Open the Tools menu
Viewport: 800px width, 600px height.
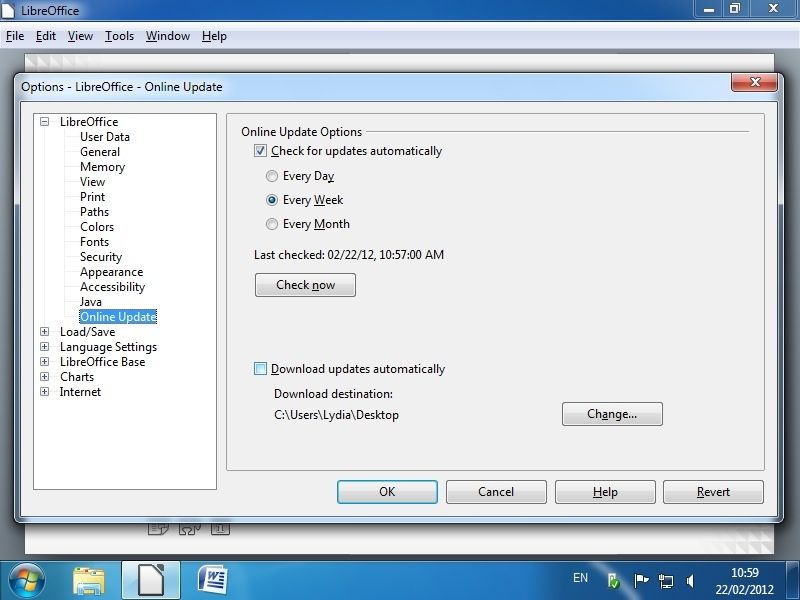tap(119, 36)
